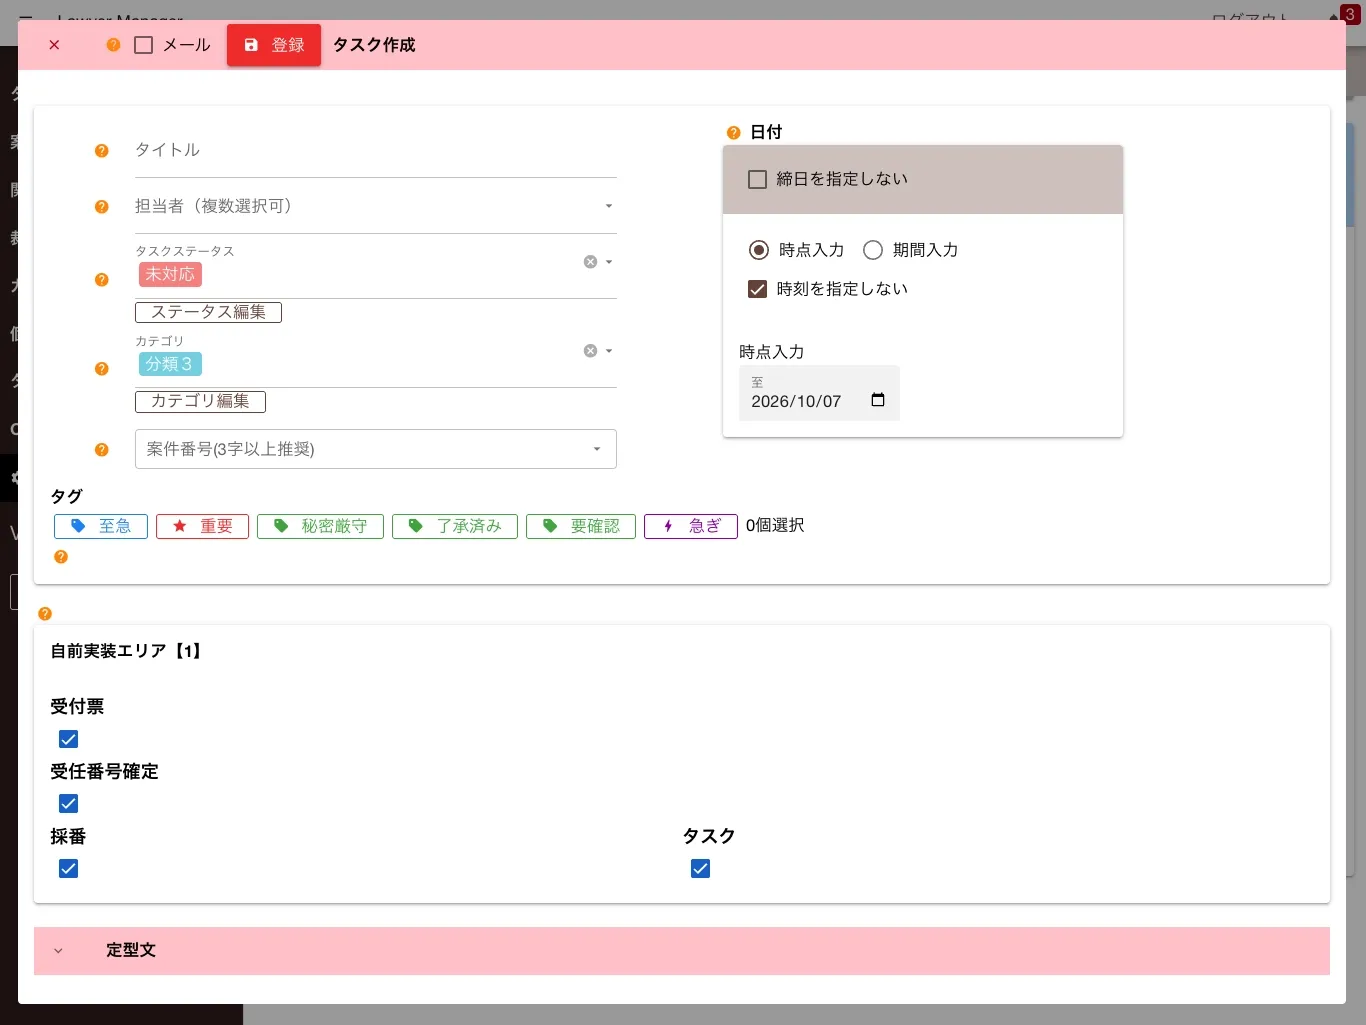
Task: Clear the カテゴリ value with the x icon
Action: [590, 351]
